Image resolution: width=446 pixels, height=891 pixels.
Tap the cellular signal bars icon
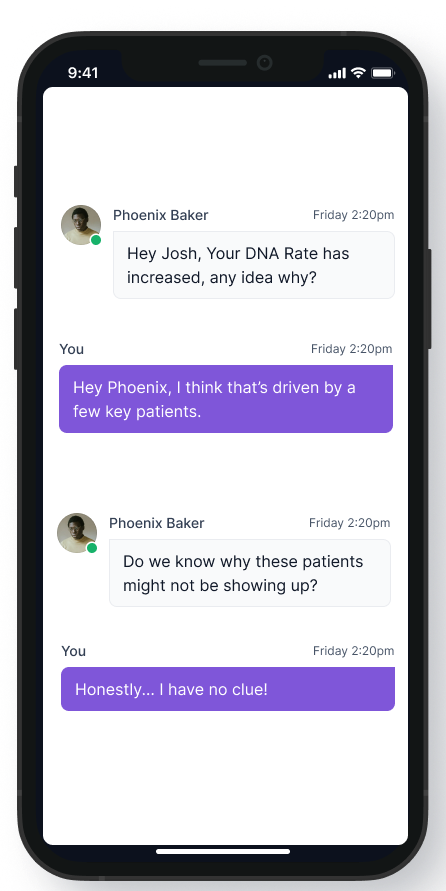click(337, 73)
